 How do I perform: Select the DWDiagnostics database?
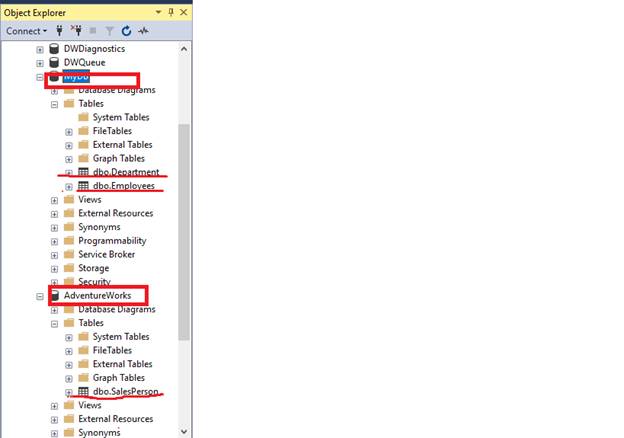94,49
